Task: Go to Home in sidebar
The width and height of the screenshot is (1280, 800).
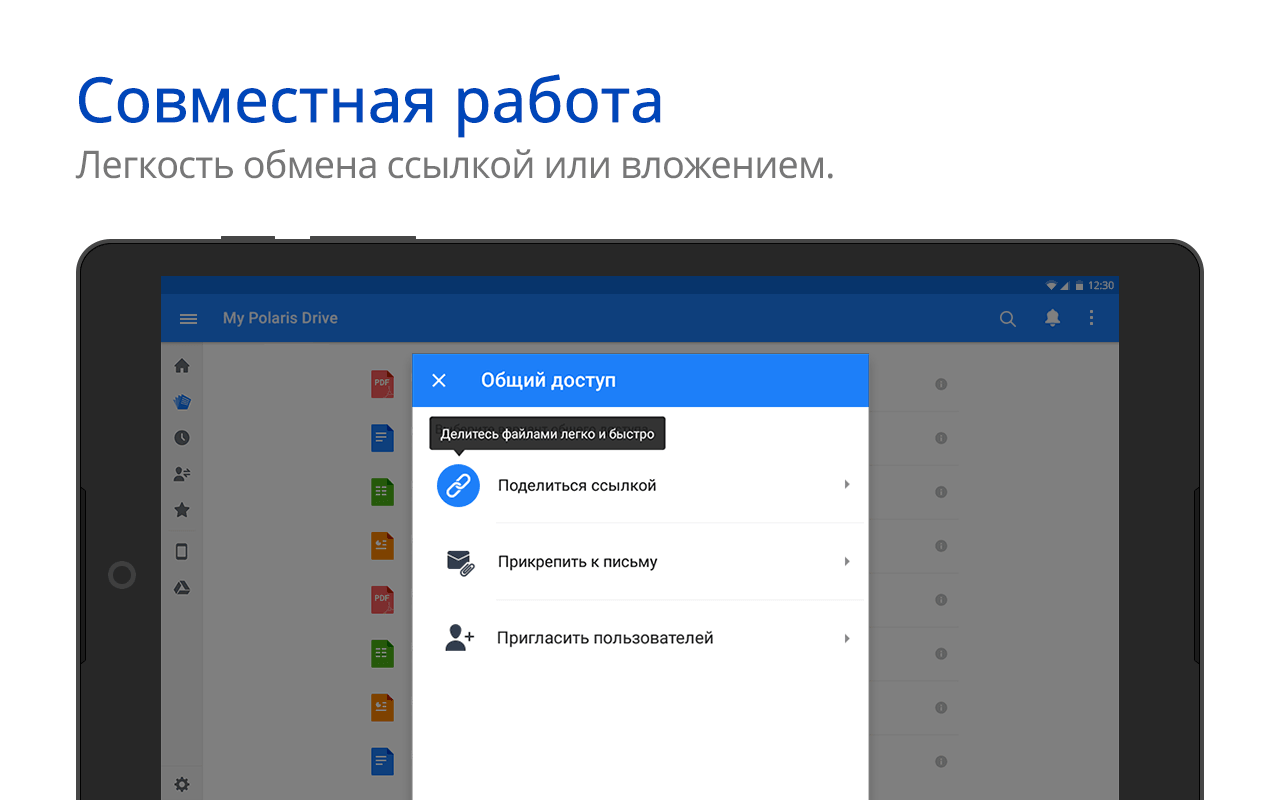Action: [182, 366]
